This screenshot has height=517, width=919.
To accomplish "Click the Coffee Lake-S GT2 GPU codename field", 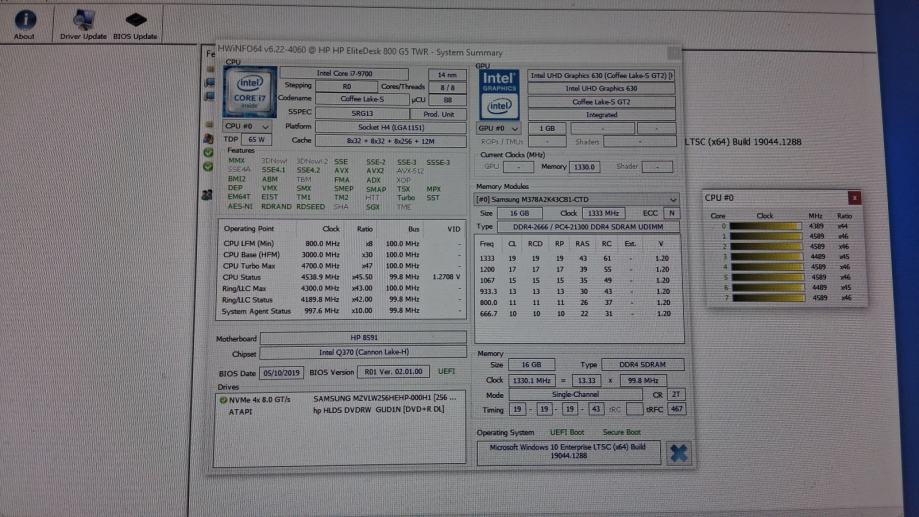I will coord(601,101).
